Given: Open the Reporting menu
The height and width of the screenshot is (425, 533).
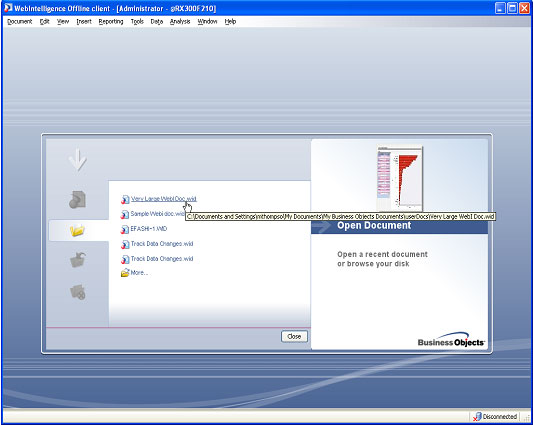Looking at the screenshot, I should [x=111, y=21].
